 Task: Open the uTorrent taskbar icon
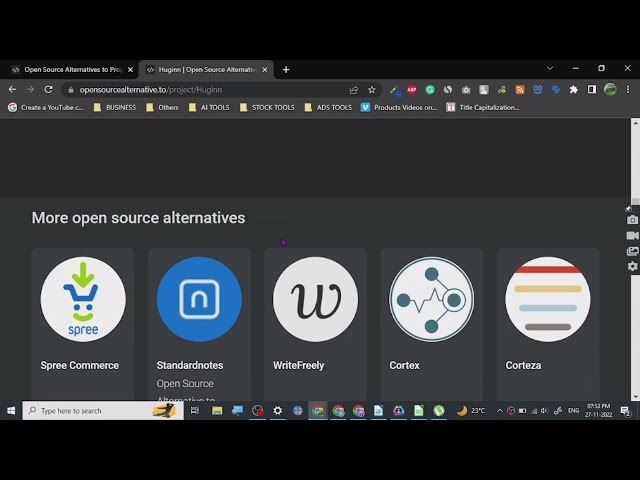click(x=439, y=411)
